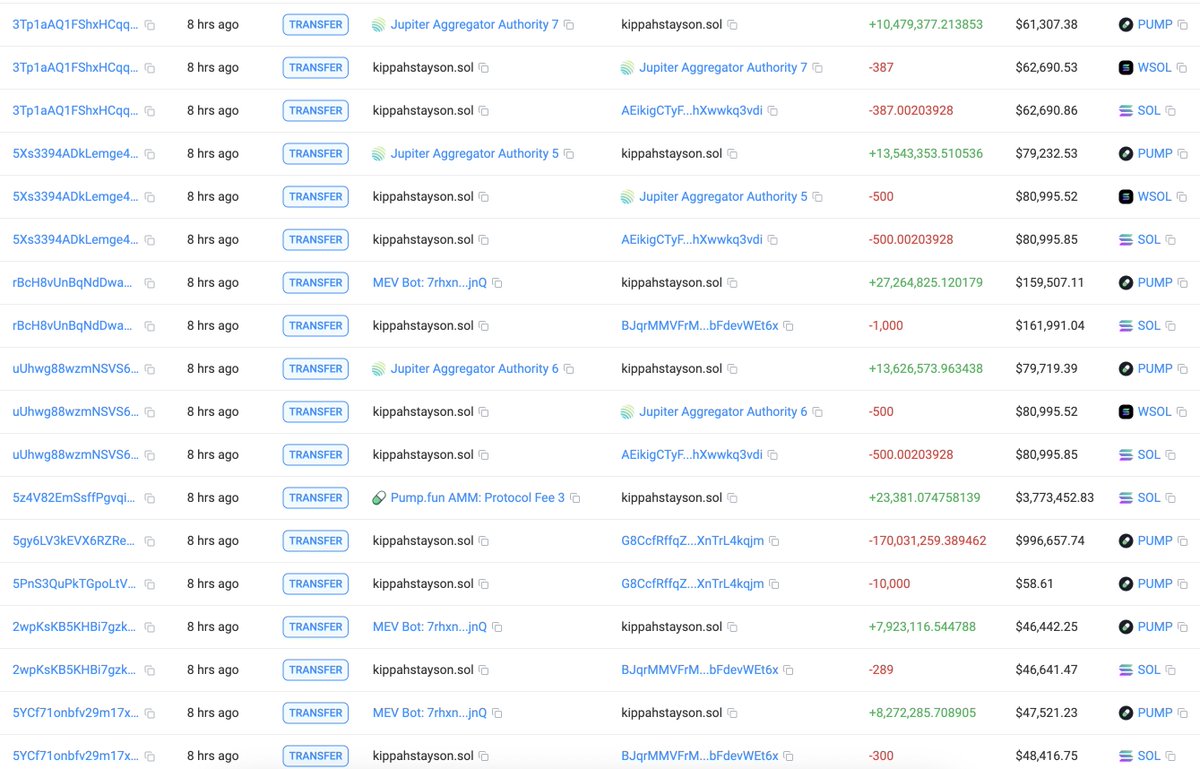Click Jupiter logo beside Aggregator Authority 5 in +13,543,353.510536 row

point(378,154)
